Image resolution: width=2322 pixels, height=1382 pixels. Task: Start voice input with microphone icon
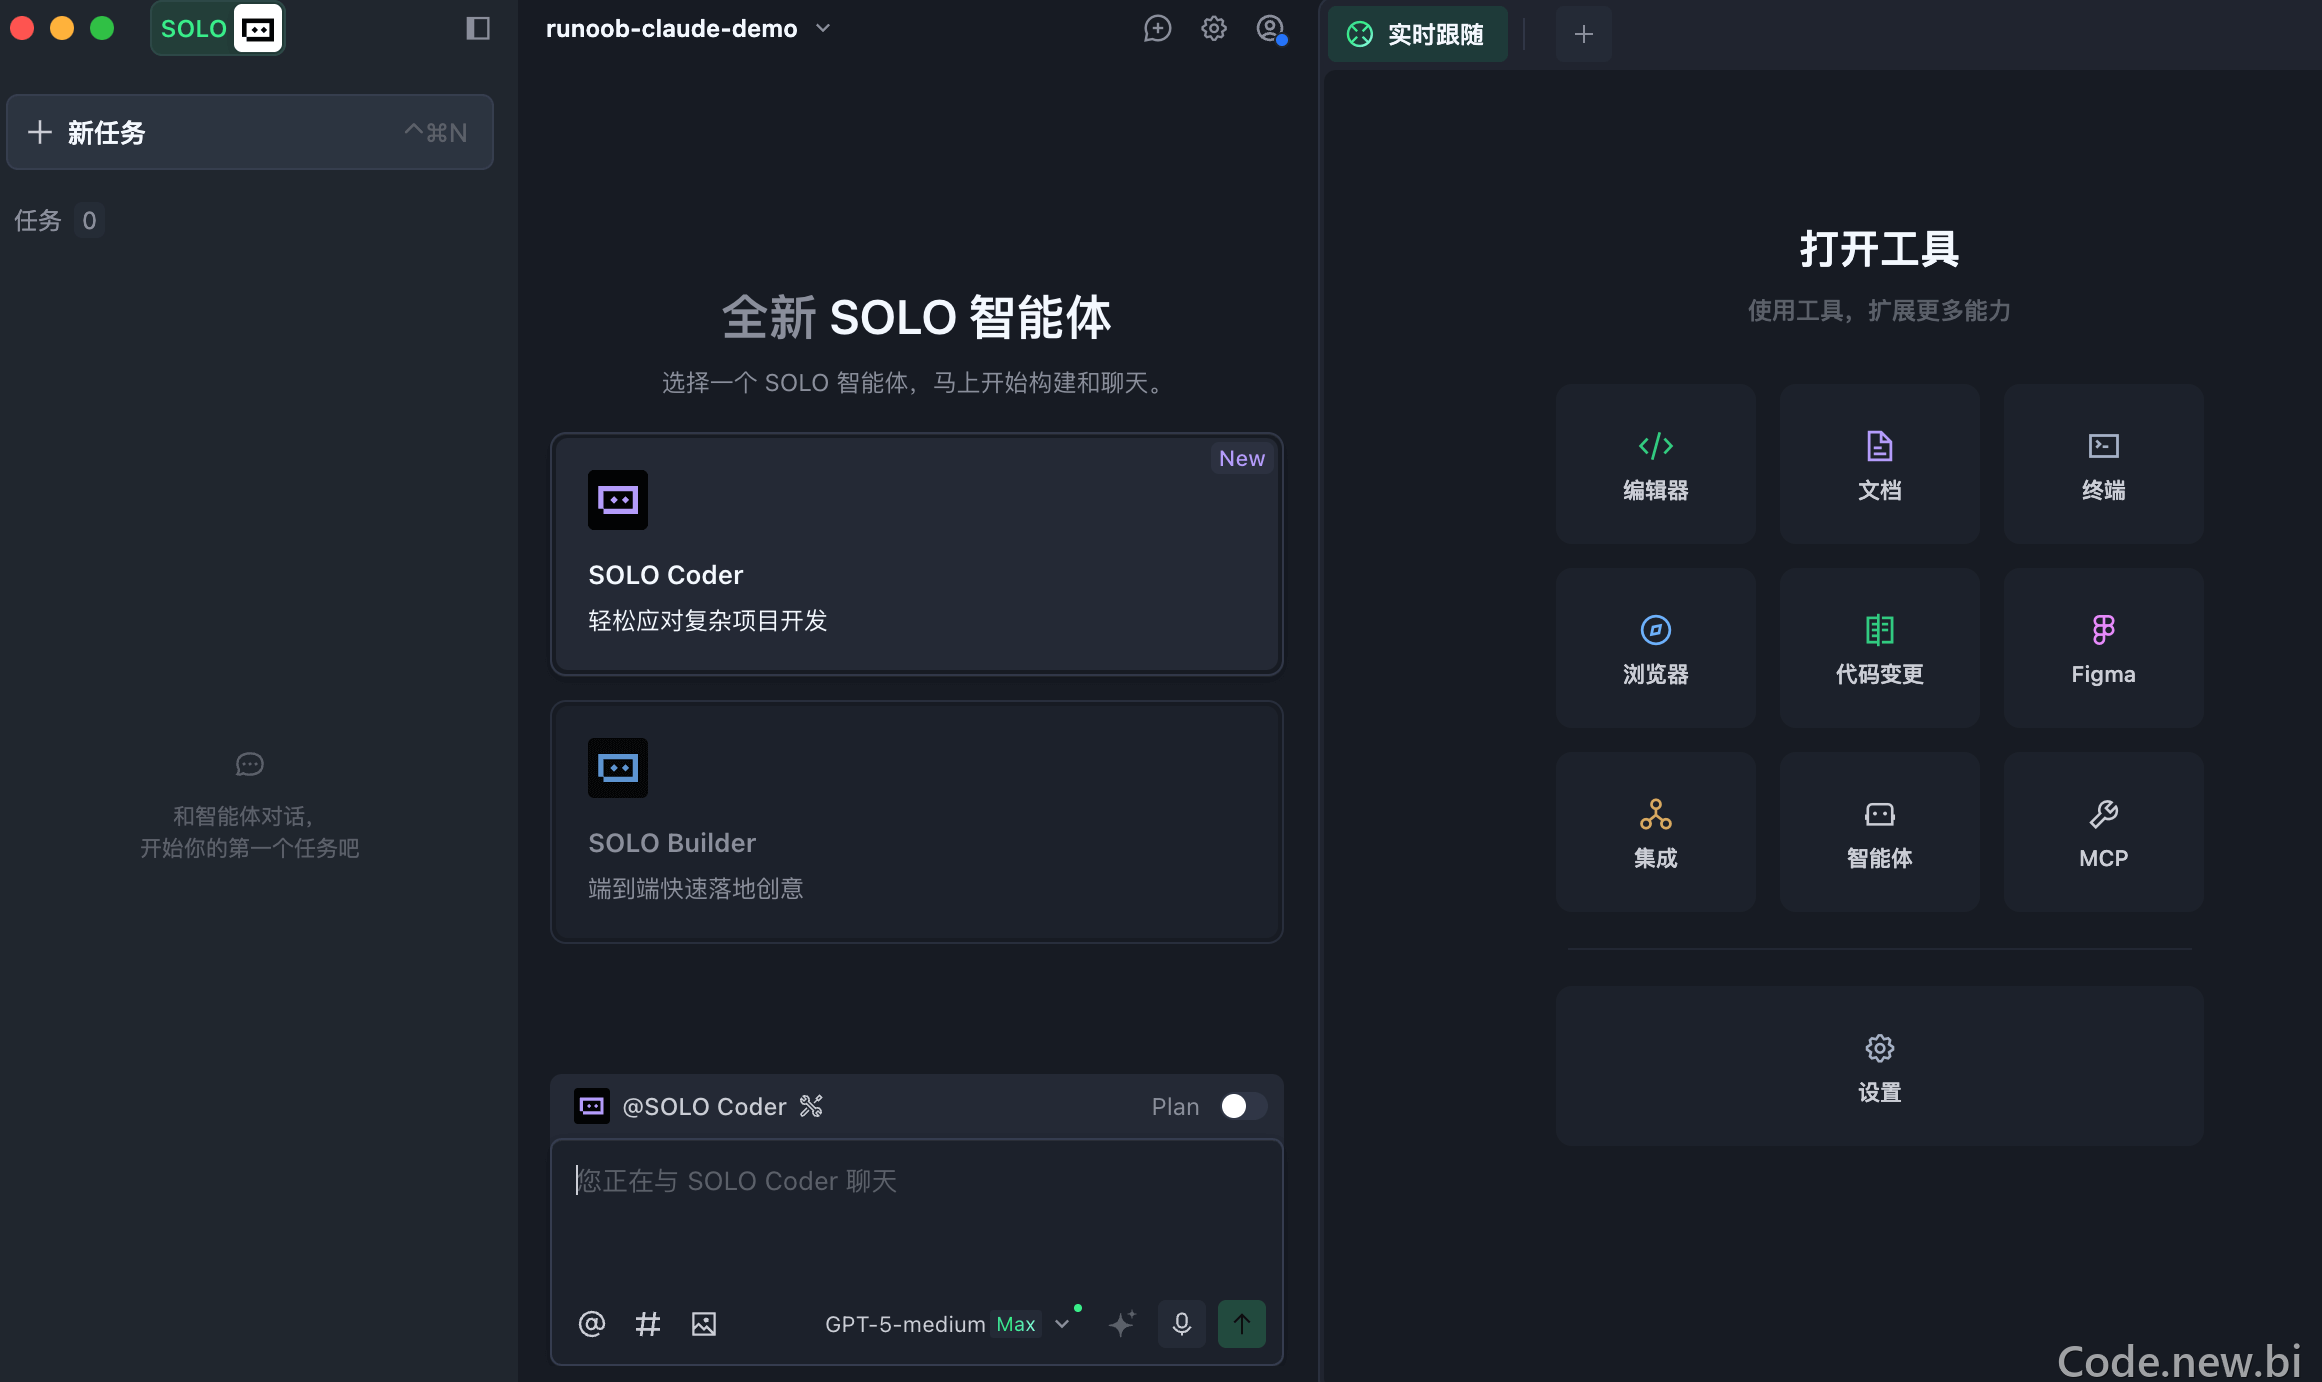[x=1182, y=1324]
